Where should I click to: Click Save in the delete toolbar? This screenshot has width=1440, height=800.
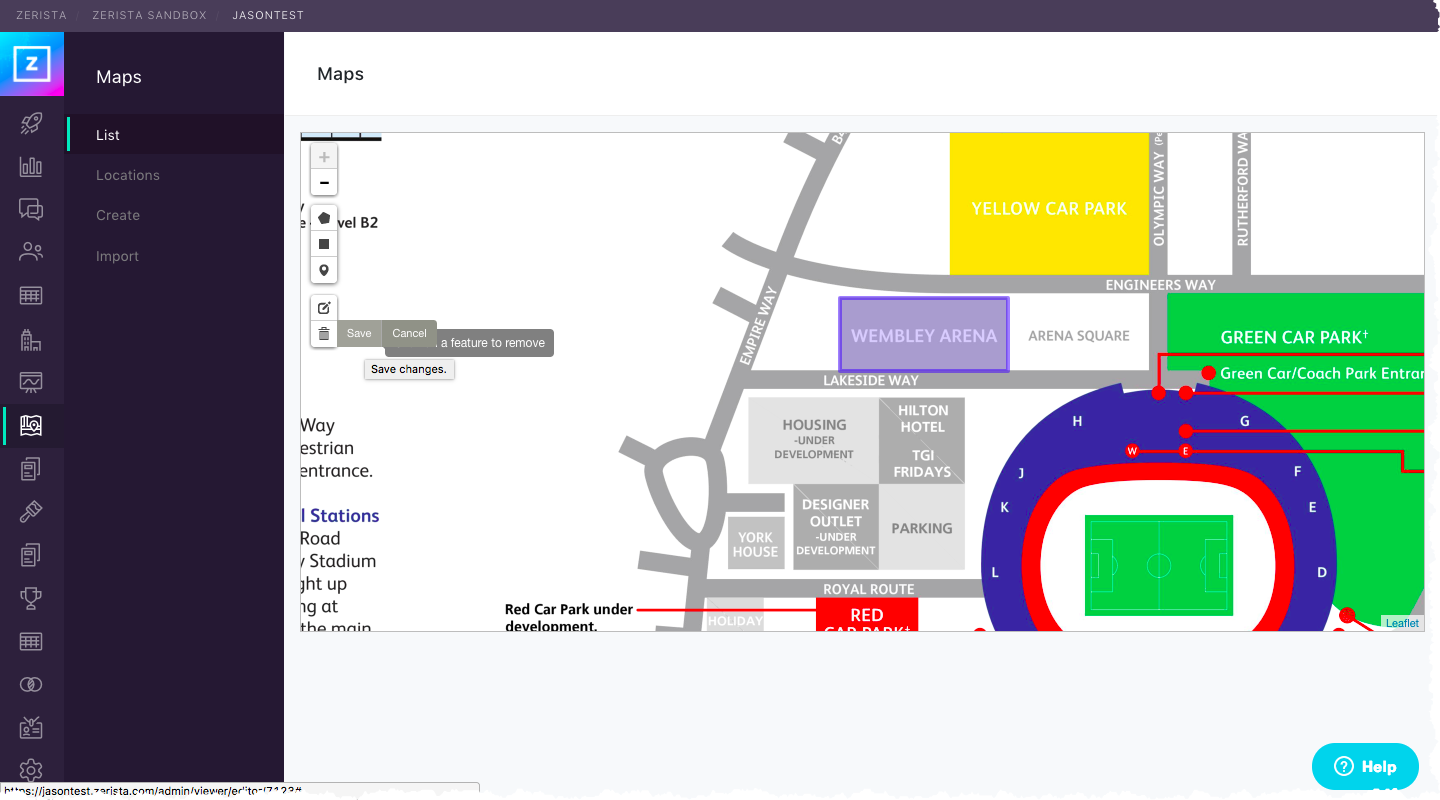[x=359, y=334]
